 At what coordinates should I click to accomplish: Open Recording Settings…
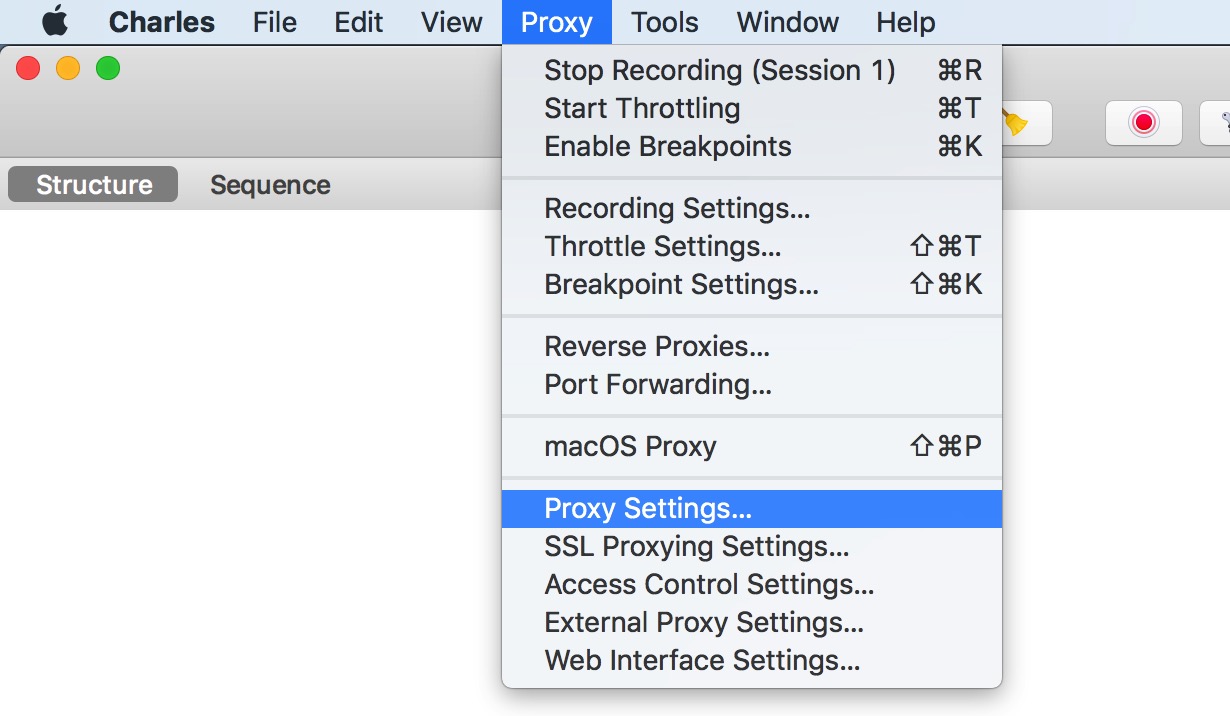(752, 209)
